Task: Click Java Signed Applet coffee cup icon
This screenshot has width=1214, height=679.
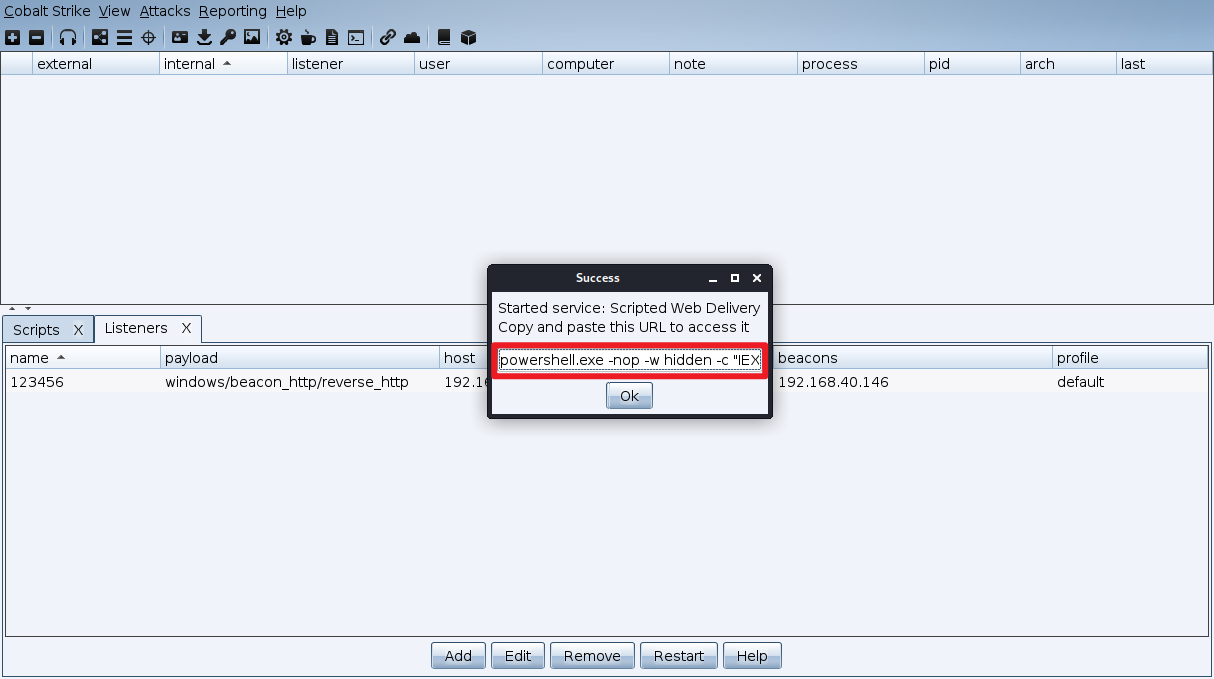Action: tap(308, 38)
